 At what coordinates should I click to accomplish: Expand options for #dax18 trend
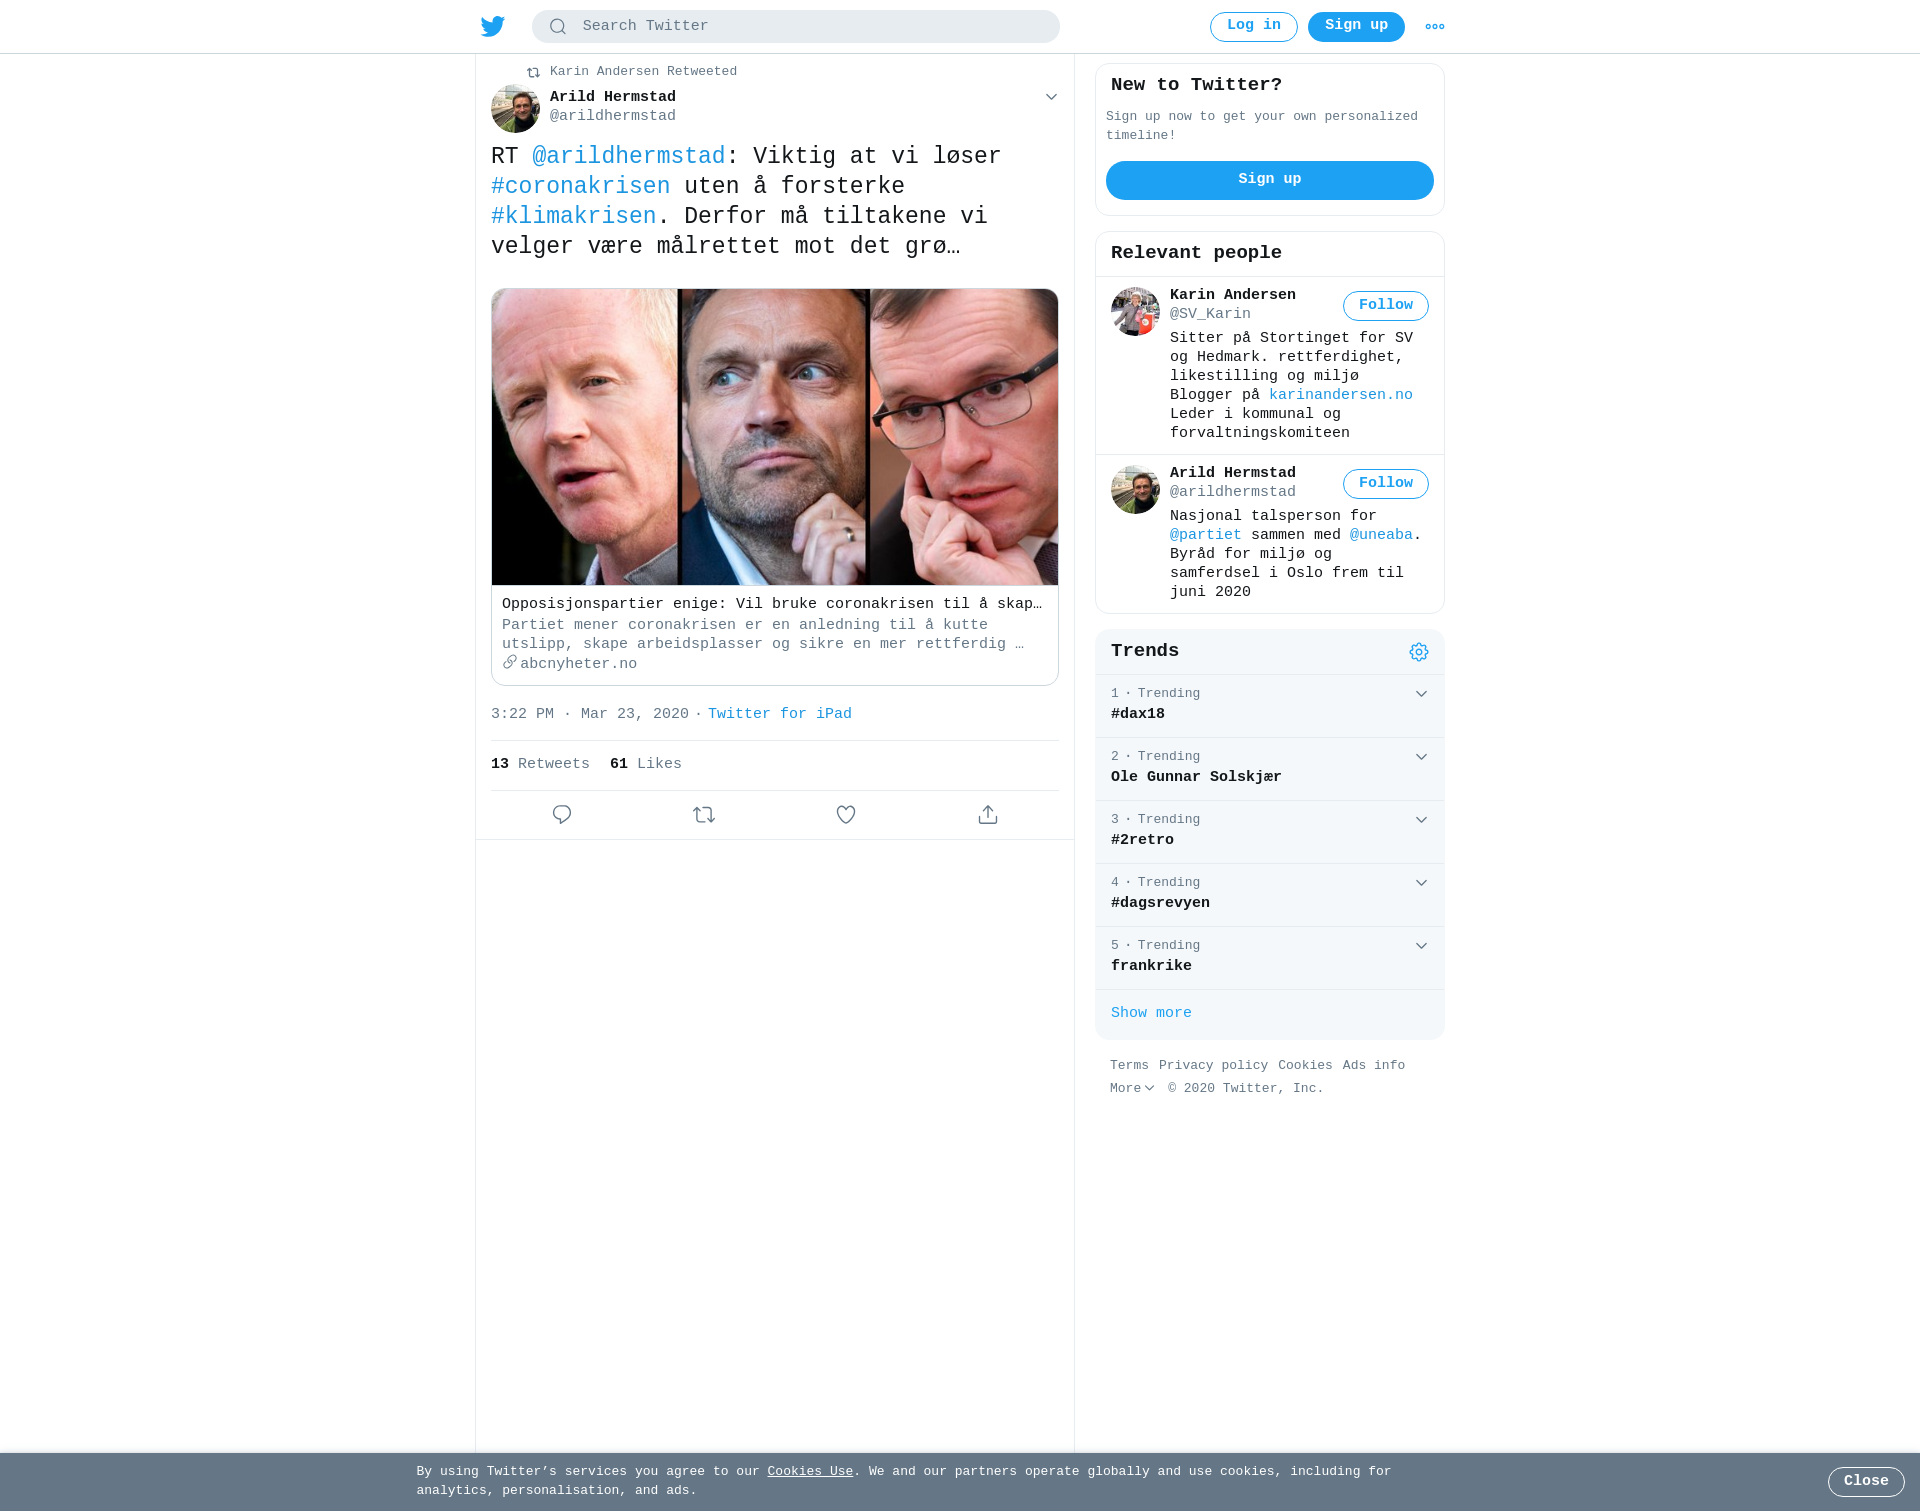click(x=1421, y=694)
